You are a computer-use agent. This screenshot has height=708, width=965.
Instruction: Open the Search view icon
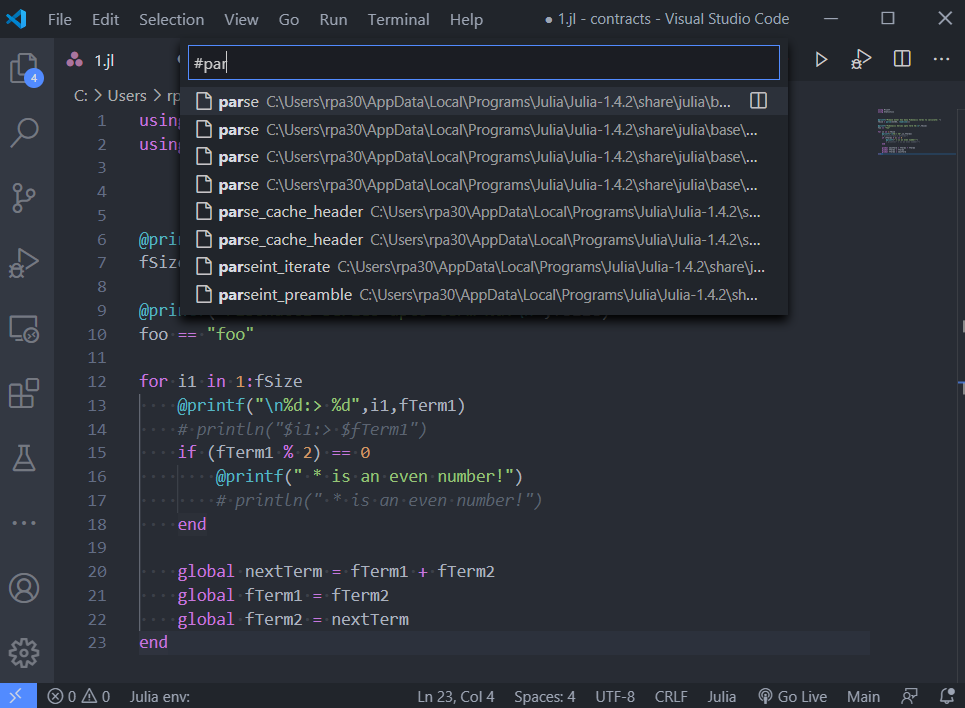coord(24,132)
